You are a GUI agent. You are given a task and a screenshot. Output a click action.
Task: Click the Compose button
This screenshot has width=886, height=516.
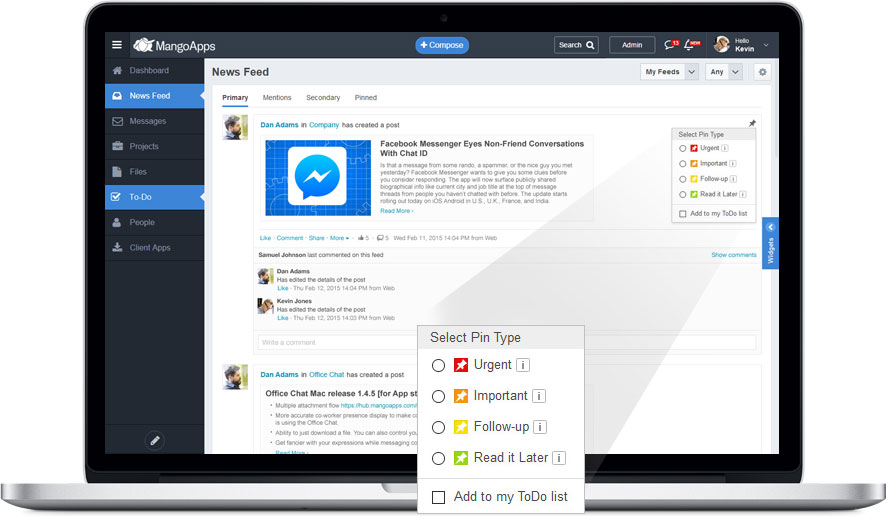point(442,45)
